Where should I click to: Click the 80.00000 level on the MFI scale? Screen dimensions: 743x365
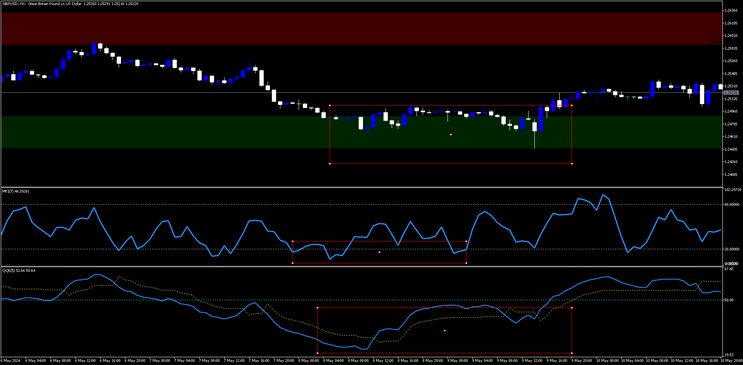(733, 204)
